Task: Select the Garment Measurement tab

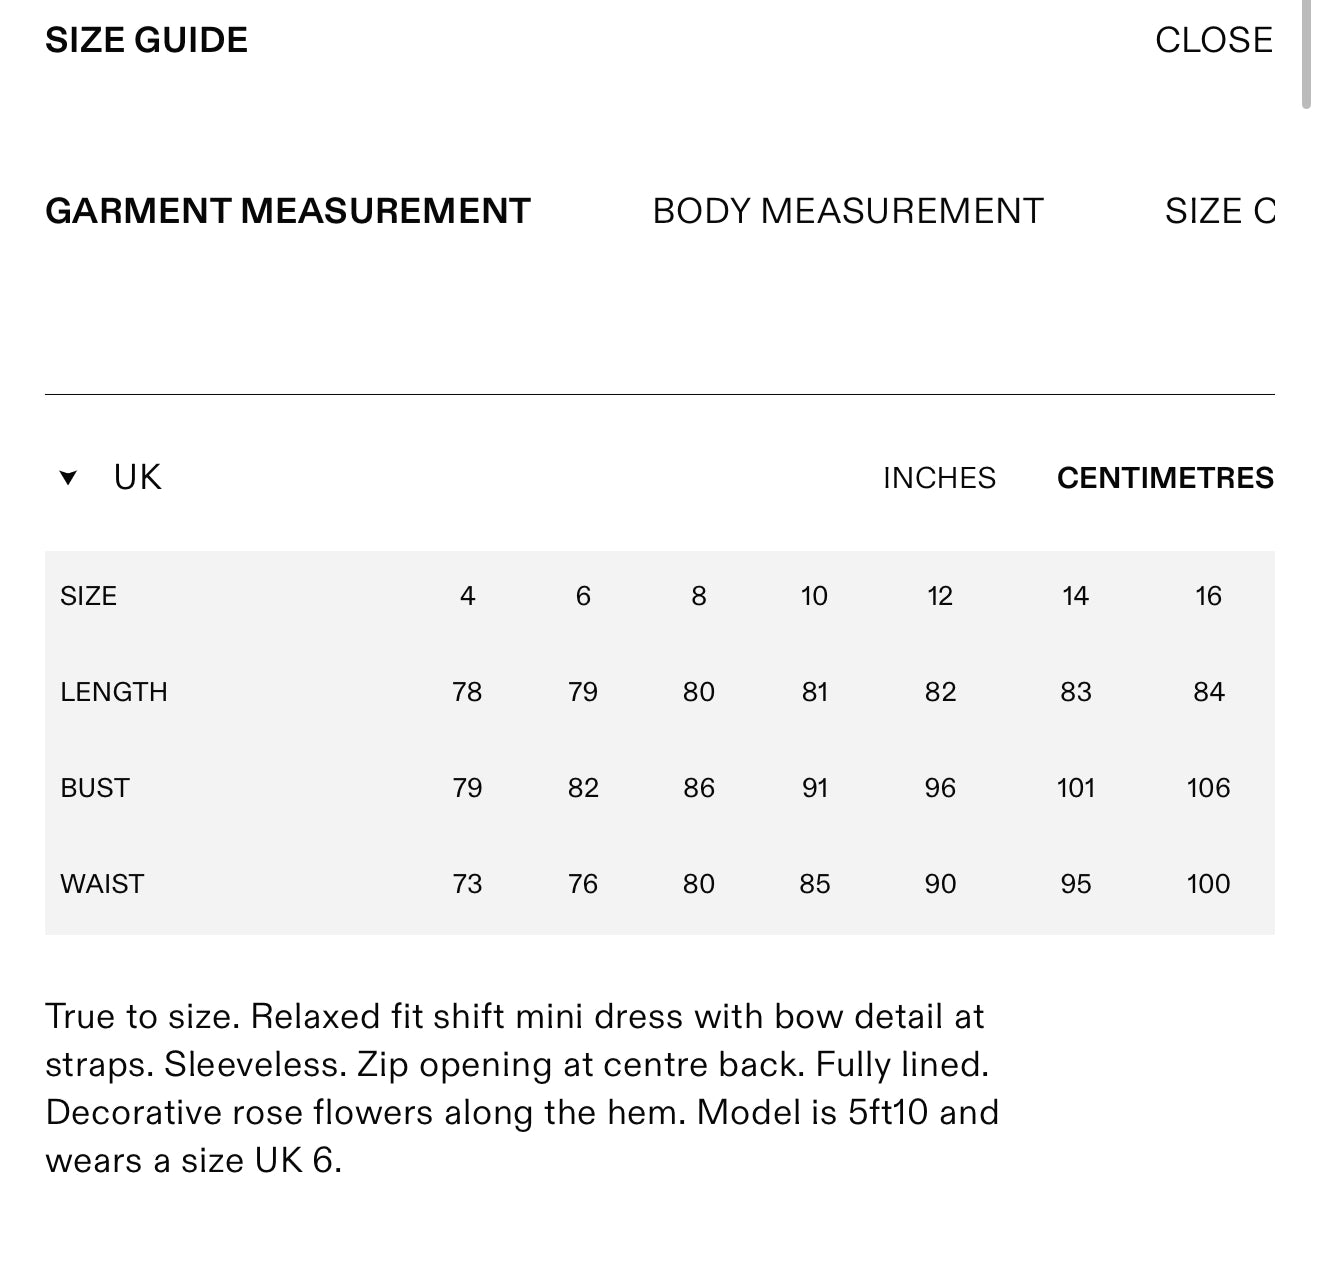Action: [288, 211]
